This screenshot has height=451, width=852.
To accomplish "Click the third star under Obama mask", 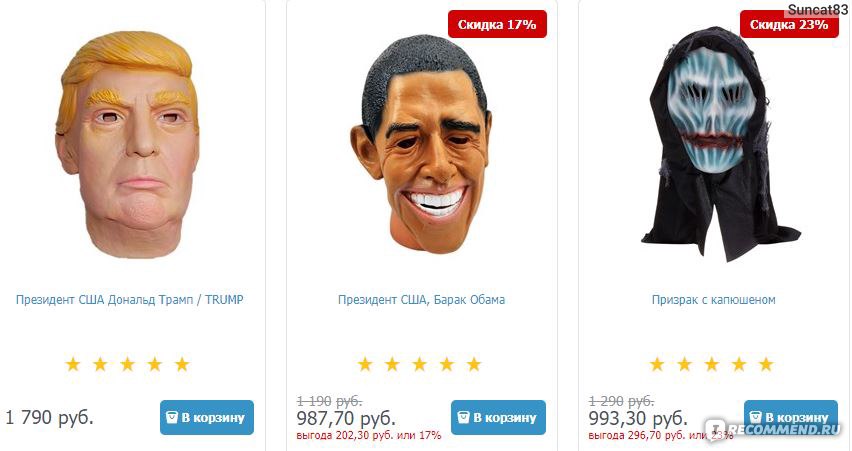I will [x=419, y=364].
